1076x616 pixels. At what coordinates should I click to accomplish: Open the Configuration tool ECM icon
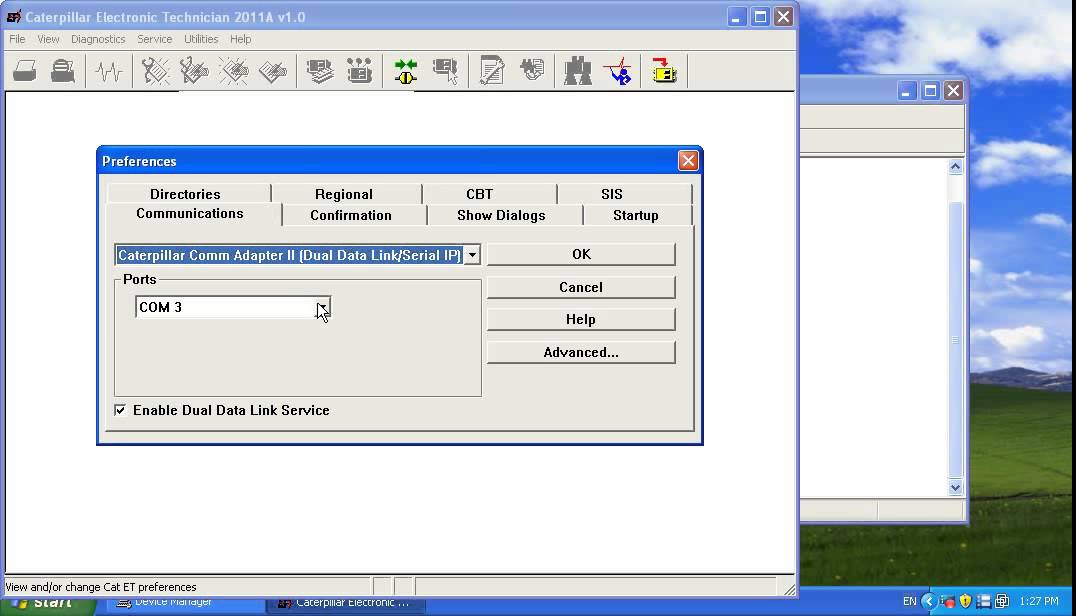tap(359, 71)
